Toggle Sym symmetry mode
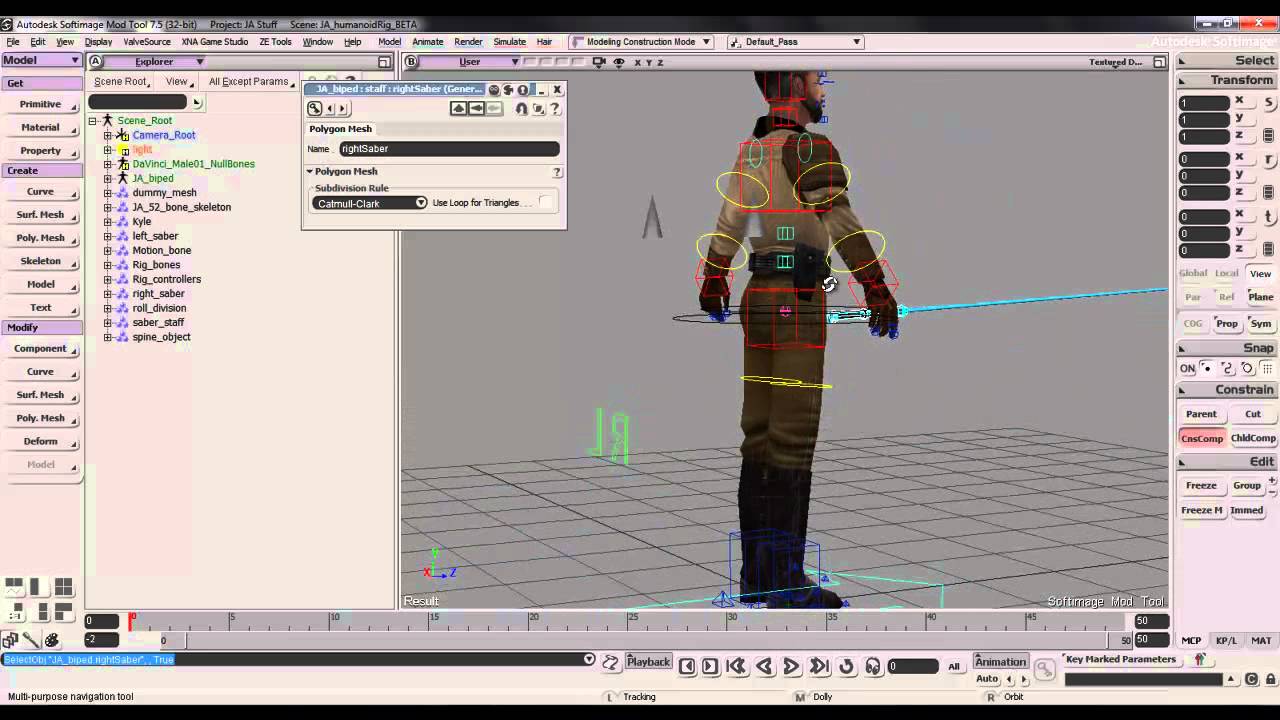This screenshot has height=720, width=1280. (x=1260, y=324)
